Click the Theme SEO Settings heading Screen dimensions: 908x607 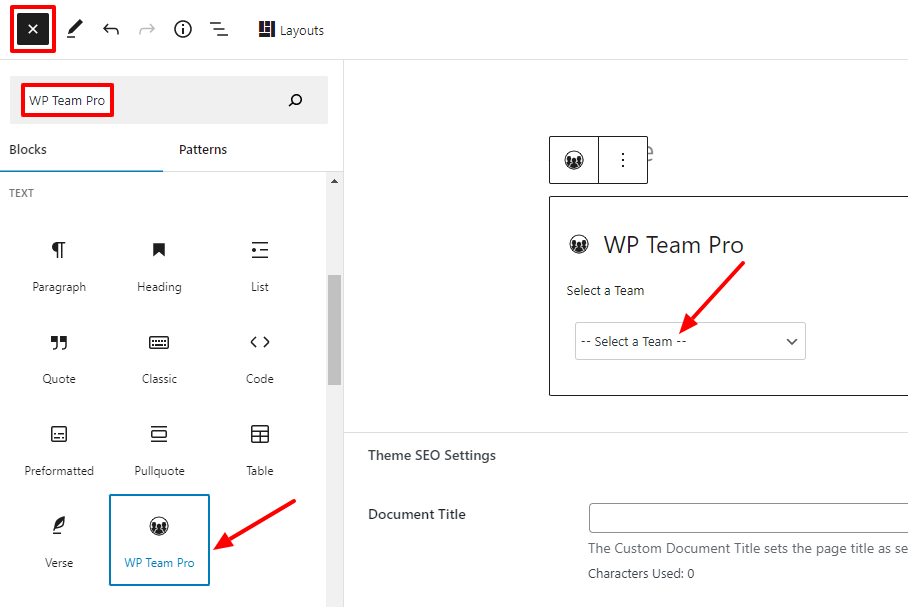(x=432, y=455)
